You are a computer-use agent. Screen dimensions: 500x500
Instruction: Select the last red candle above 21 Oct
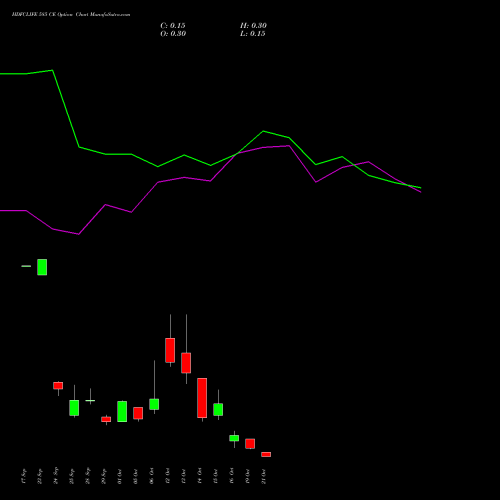point(266,454)
